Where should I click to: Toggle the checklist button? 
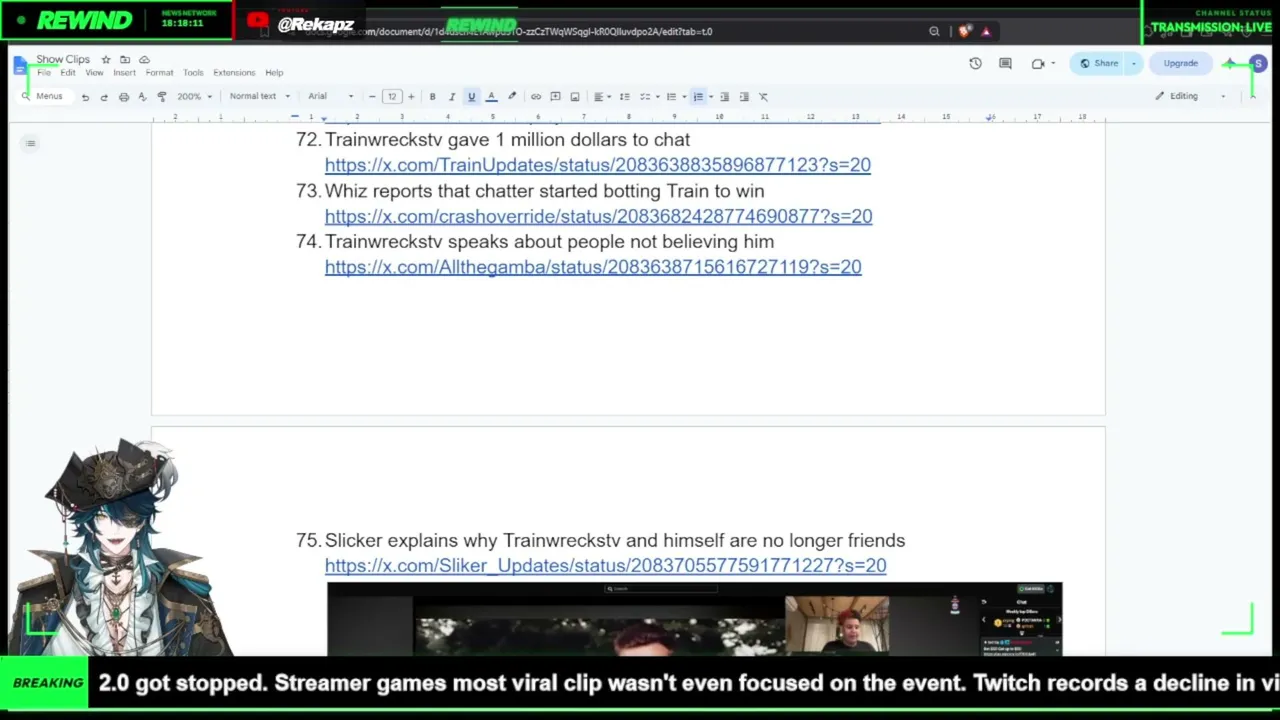(644, 97)
